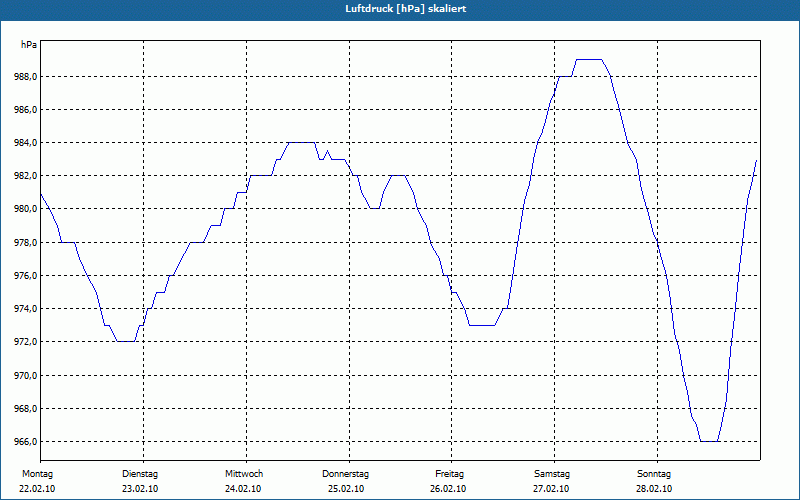Image resolution: width=800 pixels, height=500 pixels.
Task: Click the date 27.02.10
Action: [551, 489]
